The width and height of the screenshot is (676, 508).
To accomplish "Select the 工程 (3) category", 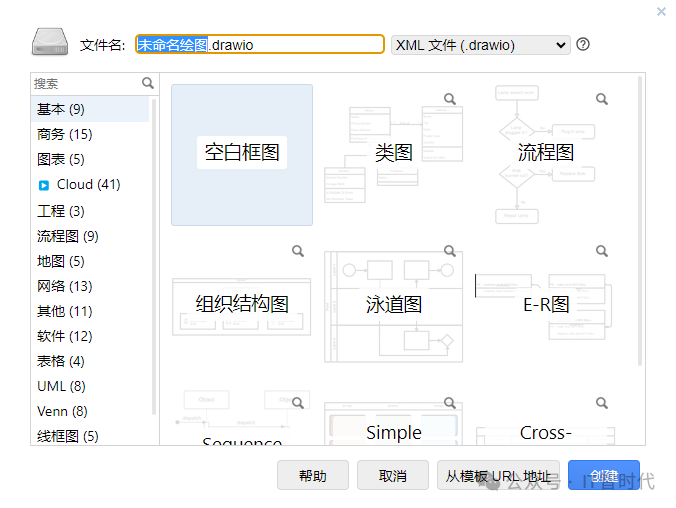I will pos(91,211).
